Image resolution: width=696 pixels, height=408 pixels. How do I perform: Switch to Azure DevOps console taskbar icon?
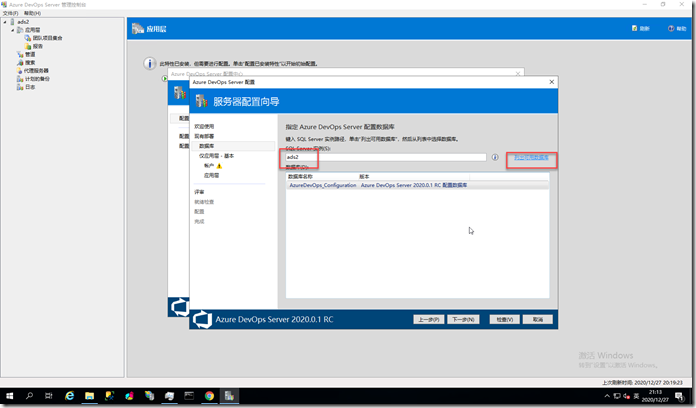pyautogui.click(x=229, y=396)
